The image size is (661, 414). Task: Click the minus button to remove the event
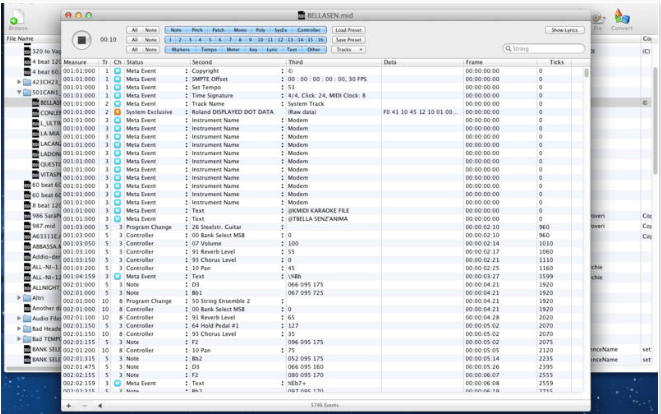[84, 406]
